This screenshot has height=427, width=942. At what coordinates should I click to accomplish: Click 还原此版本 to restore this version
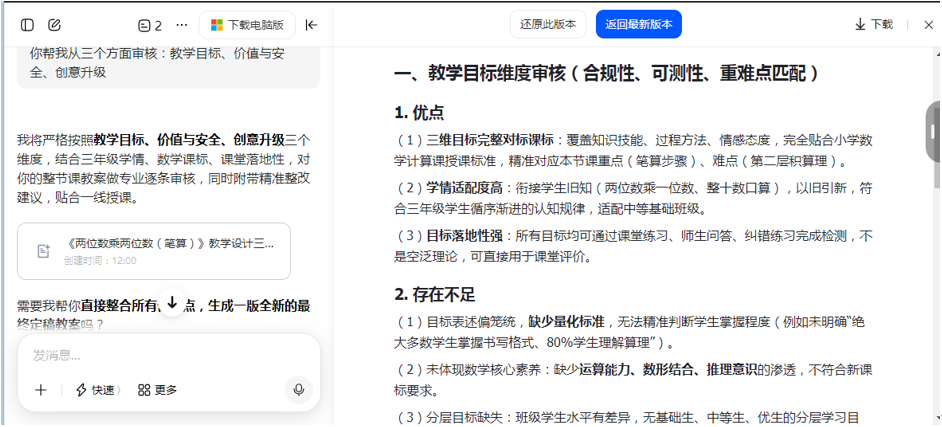549,25
